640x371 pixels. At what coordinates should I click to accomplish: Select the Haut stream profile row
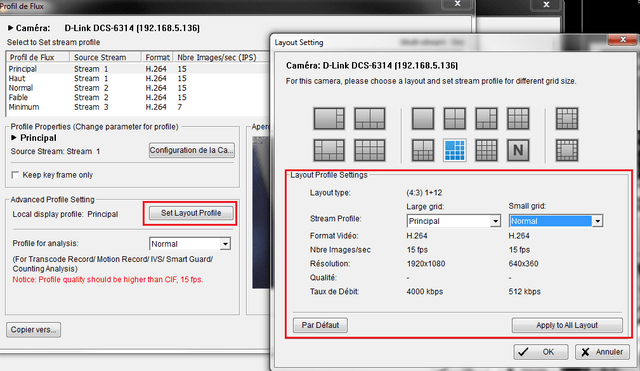(137, 78)
